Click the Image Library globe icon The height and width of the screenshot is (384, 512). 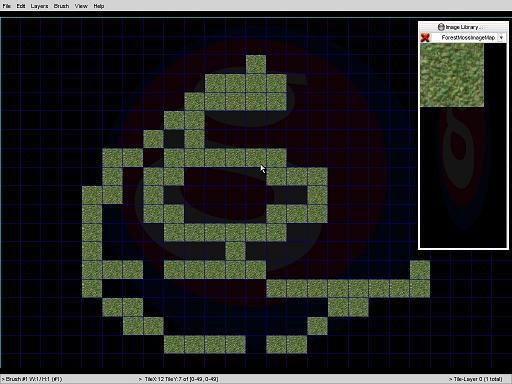pyautogui.click(x=441, y=27)
